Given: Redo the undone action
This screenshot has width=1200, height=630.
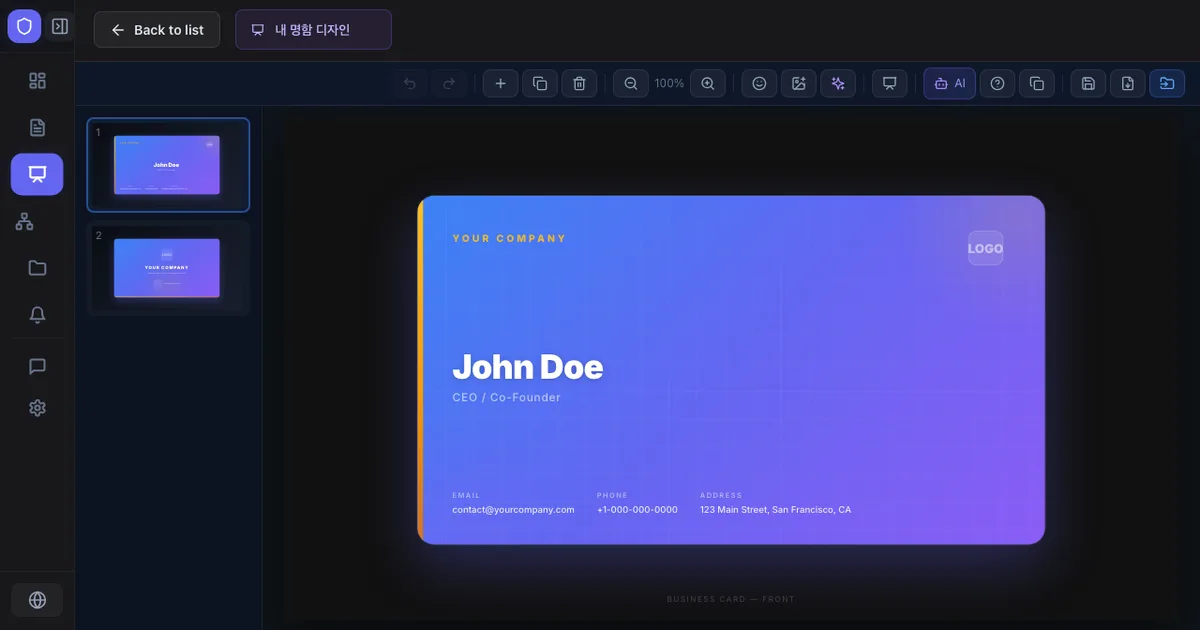Looking at the screenshot, I should click(449, 83).
